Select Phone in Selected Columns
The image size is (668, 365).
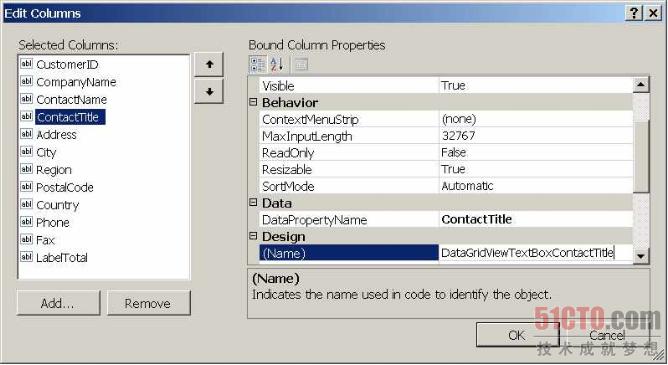pos(53,222)
